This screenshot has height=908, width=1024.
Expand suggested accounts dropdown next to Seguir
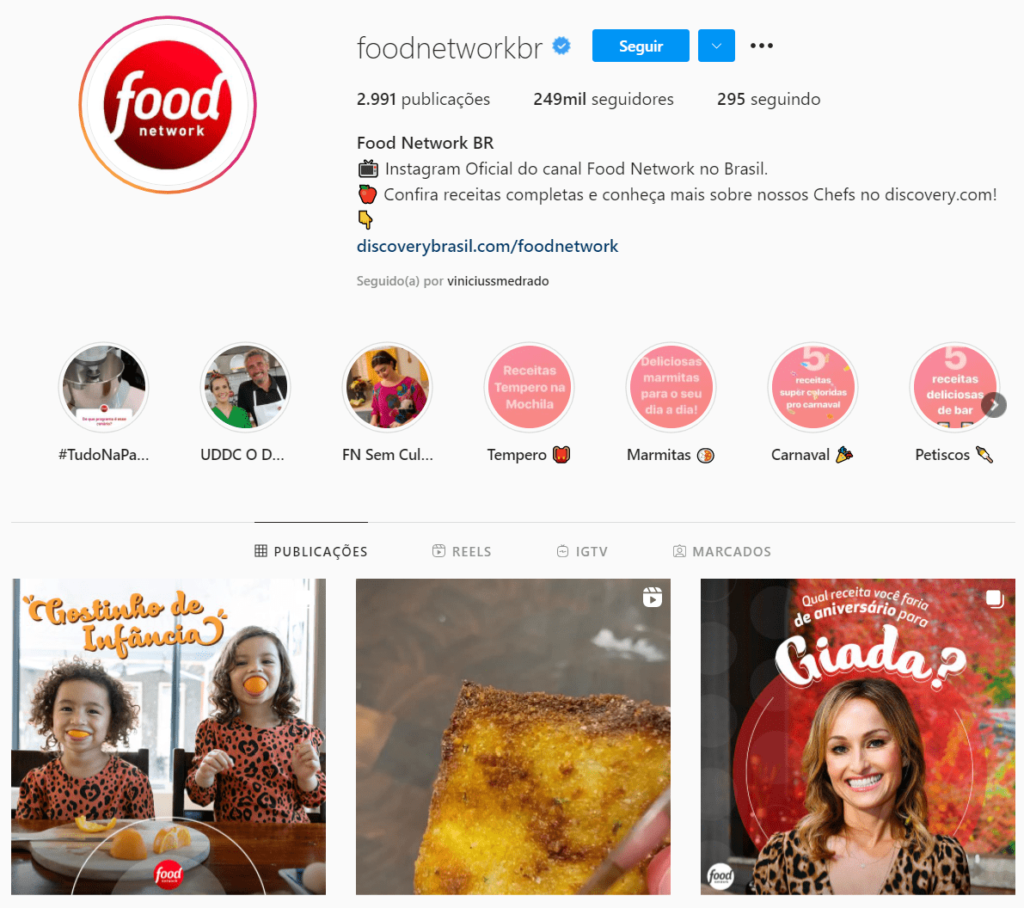pos(716,46)
